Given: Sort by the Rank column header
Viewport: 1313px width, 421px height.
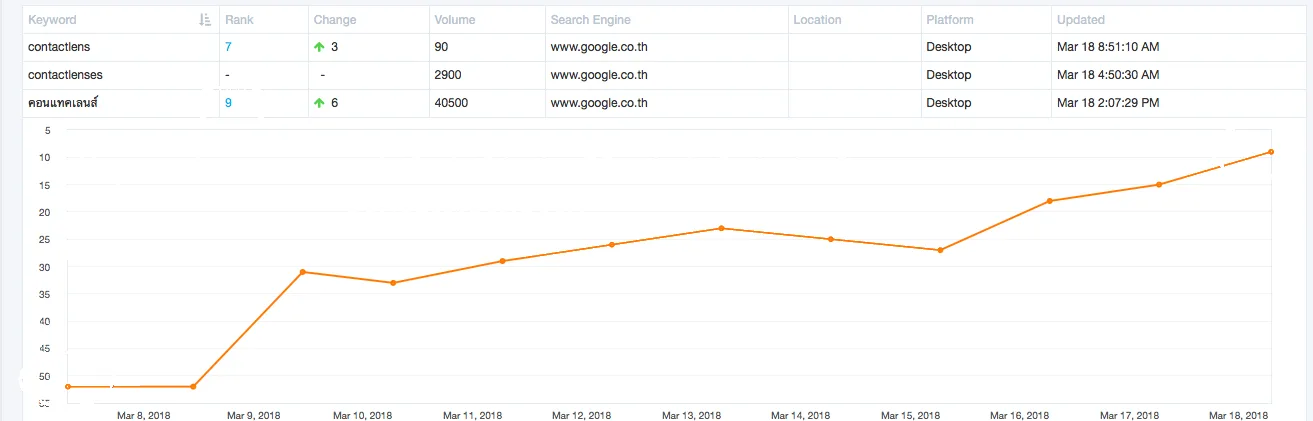Looking at the screenshot, I should point(238,20).
